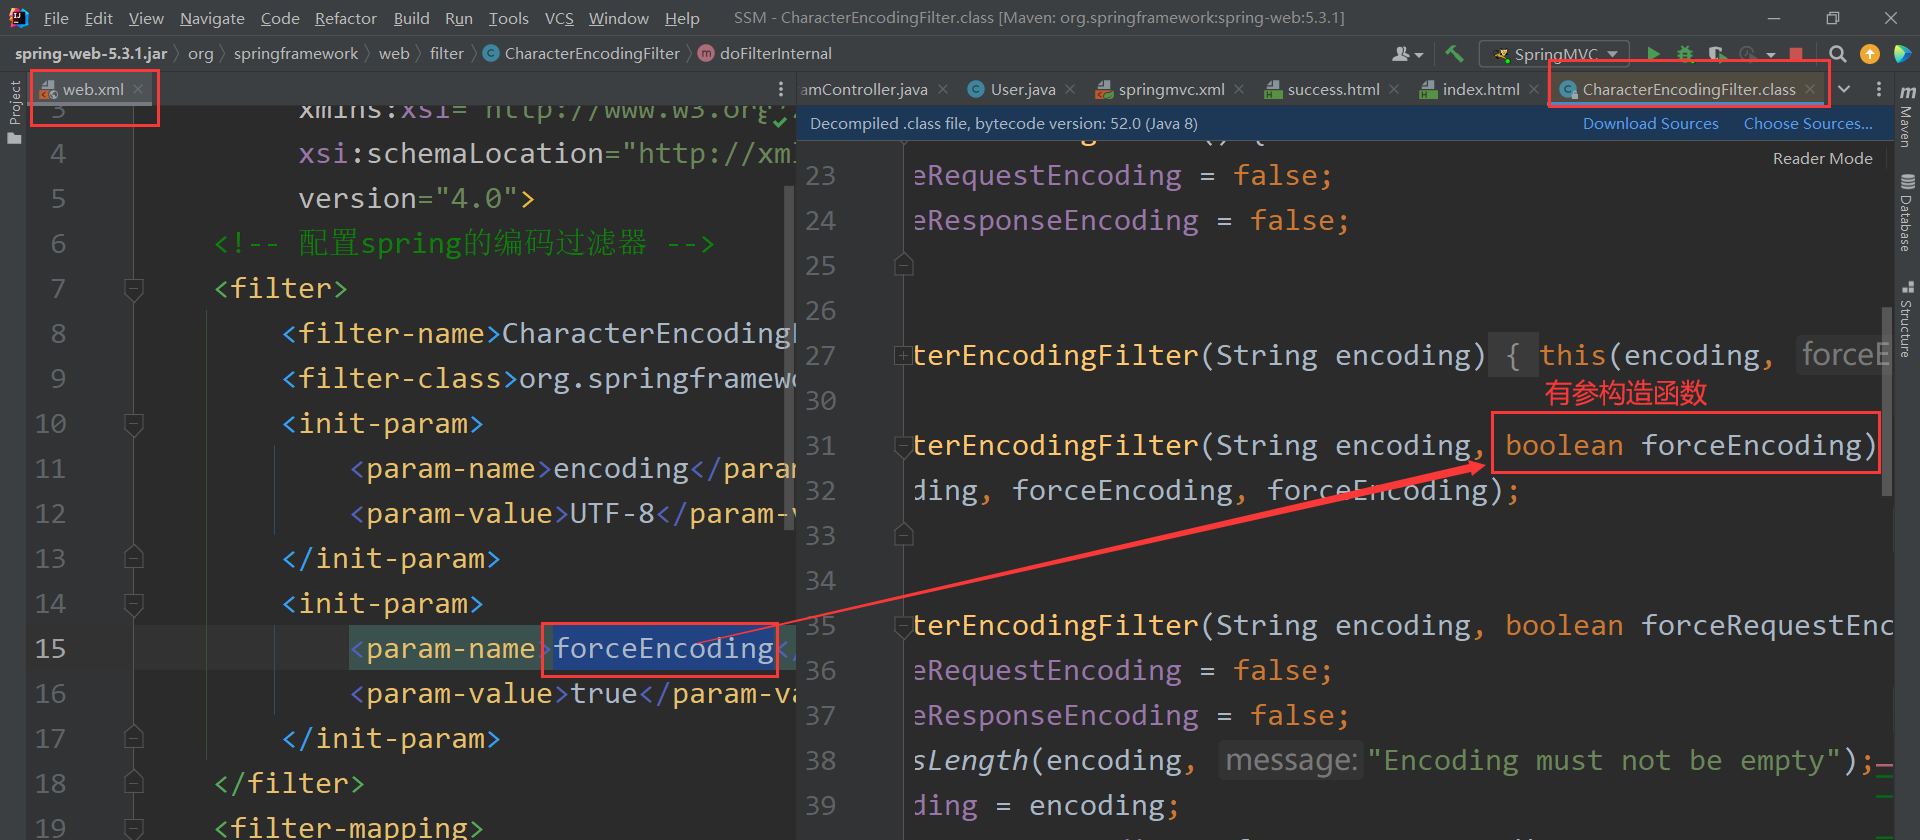The width and height of the screenshot is (1920, 840).
Task: Open the File menu
Action: click(x=56, y=18)
